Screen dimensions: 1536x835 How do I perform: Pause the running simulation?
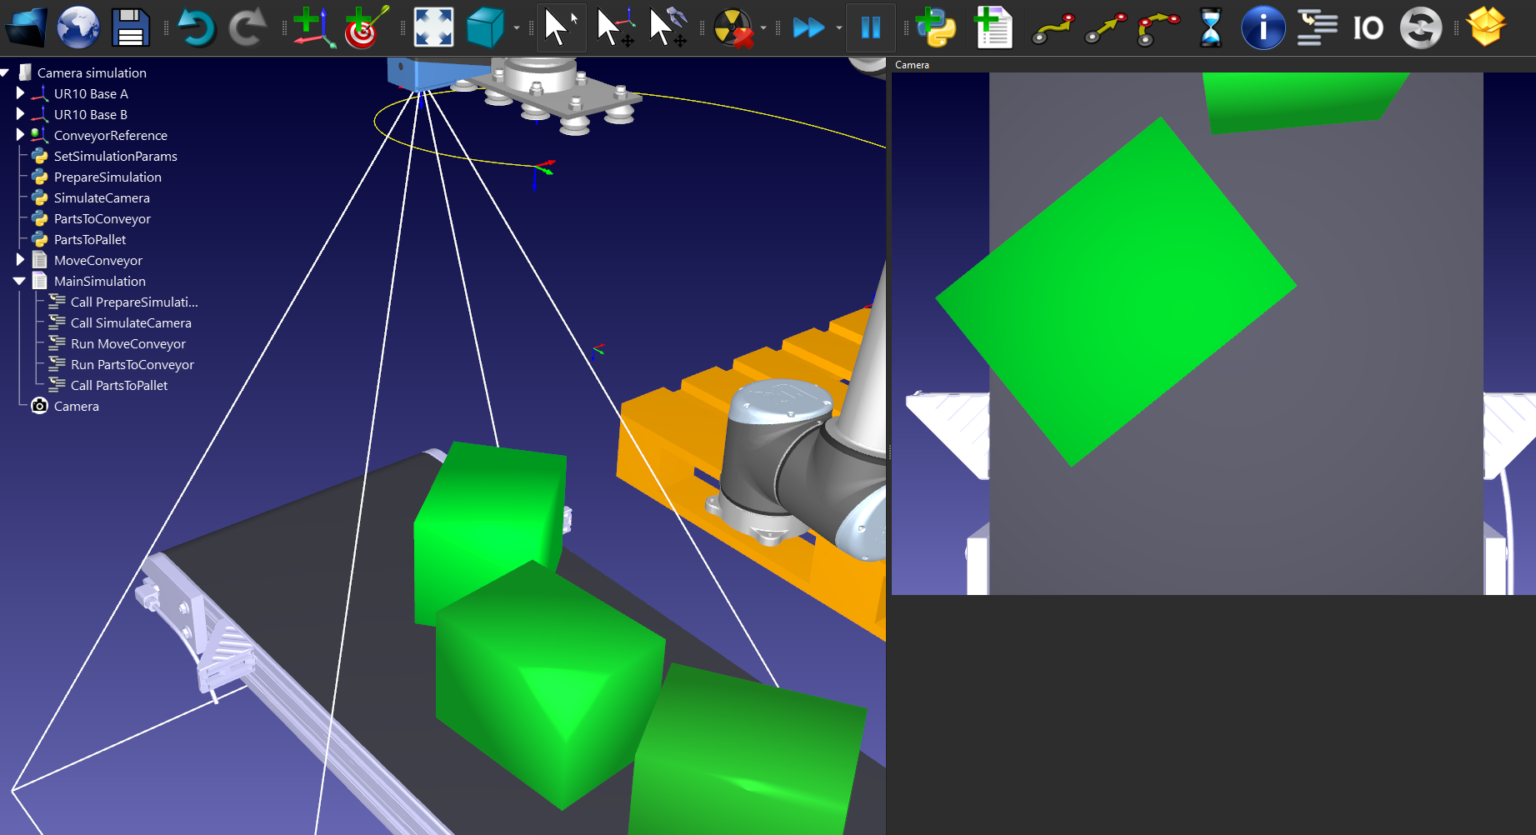(870, 27)
